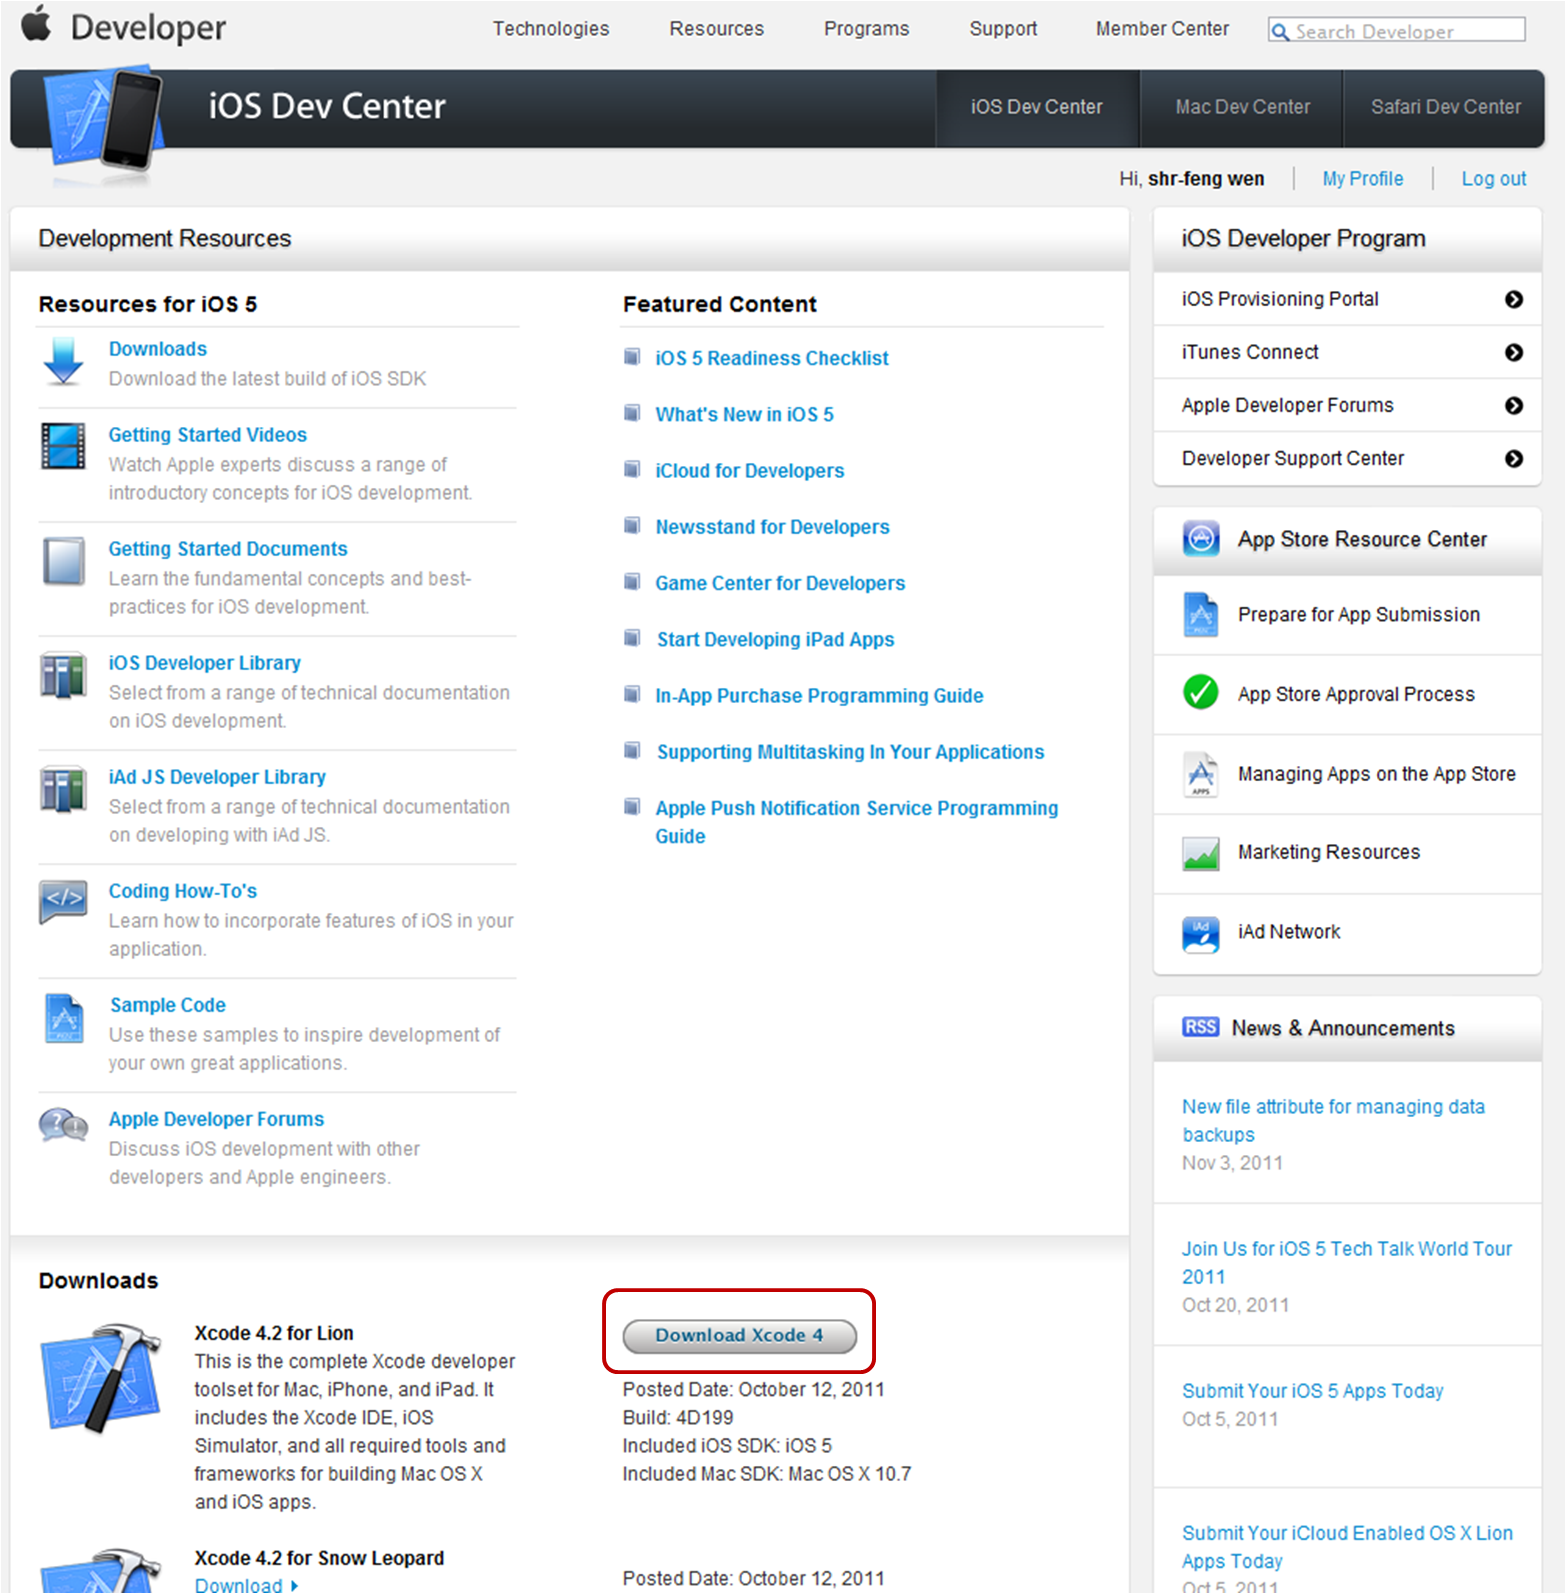
Task: Click the Download Xcode 4 button
Action: 739,1336
